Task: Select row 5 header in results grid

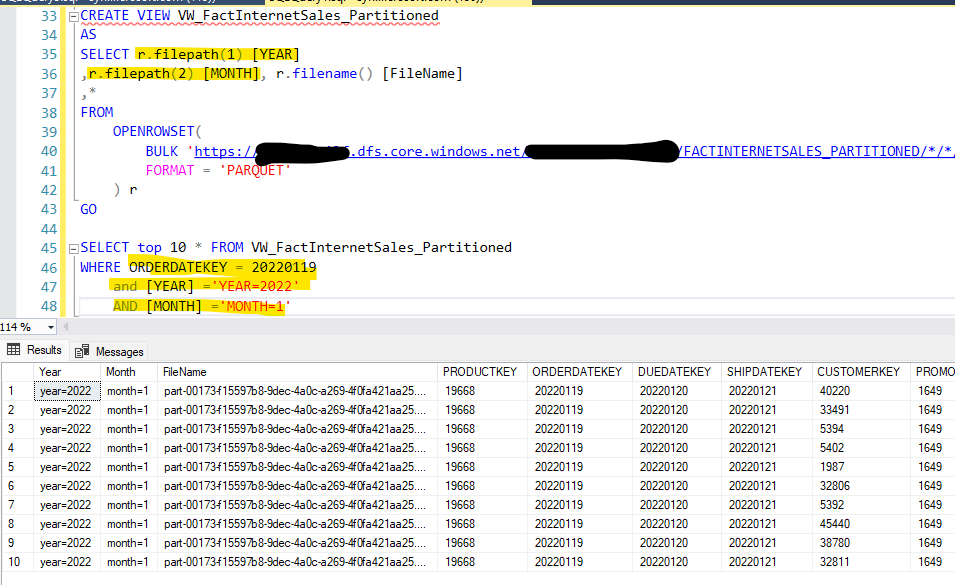Action: pyautogui.click(x=18, y=467)
